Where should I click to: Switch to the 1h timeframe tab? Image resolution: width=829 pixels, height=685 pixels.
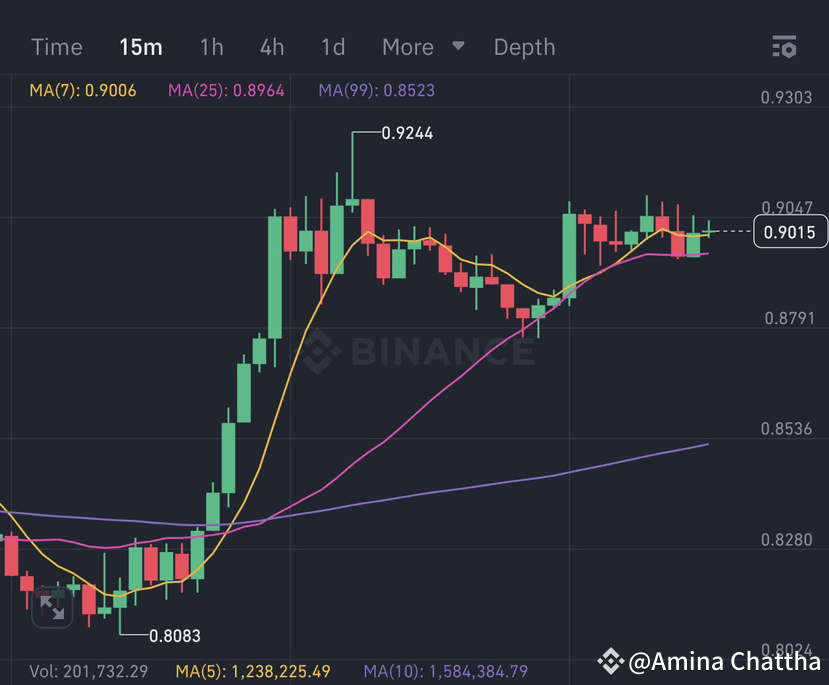pos(211,46)
